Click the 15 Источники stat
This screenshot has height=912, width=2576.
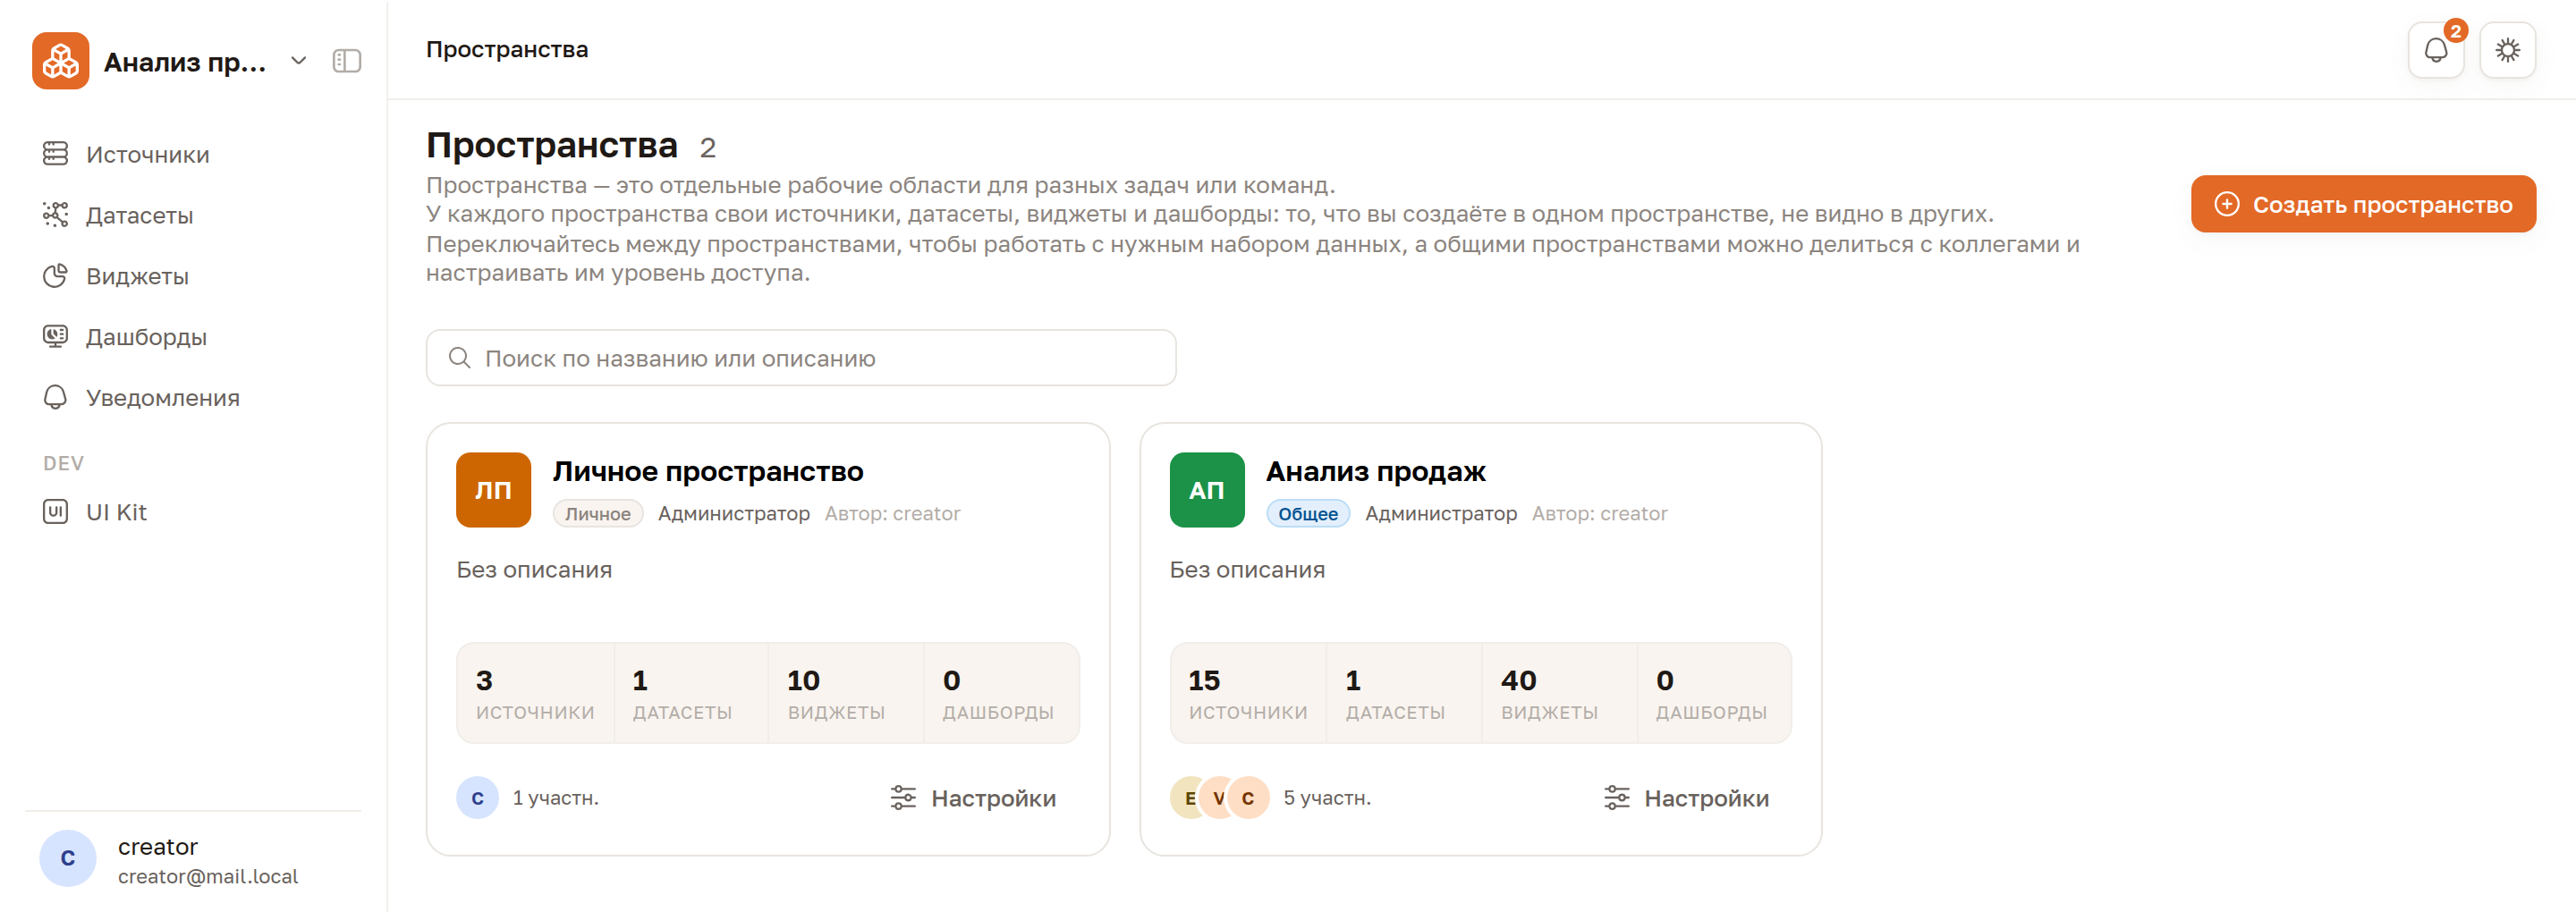coord(1248,694)
